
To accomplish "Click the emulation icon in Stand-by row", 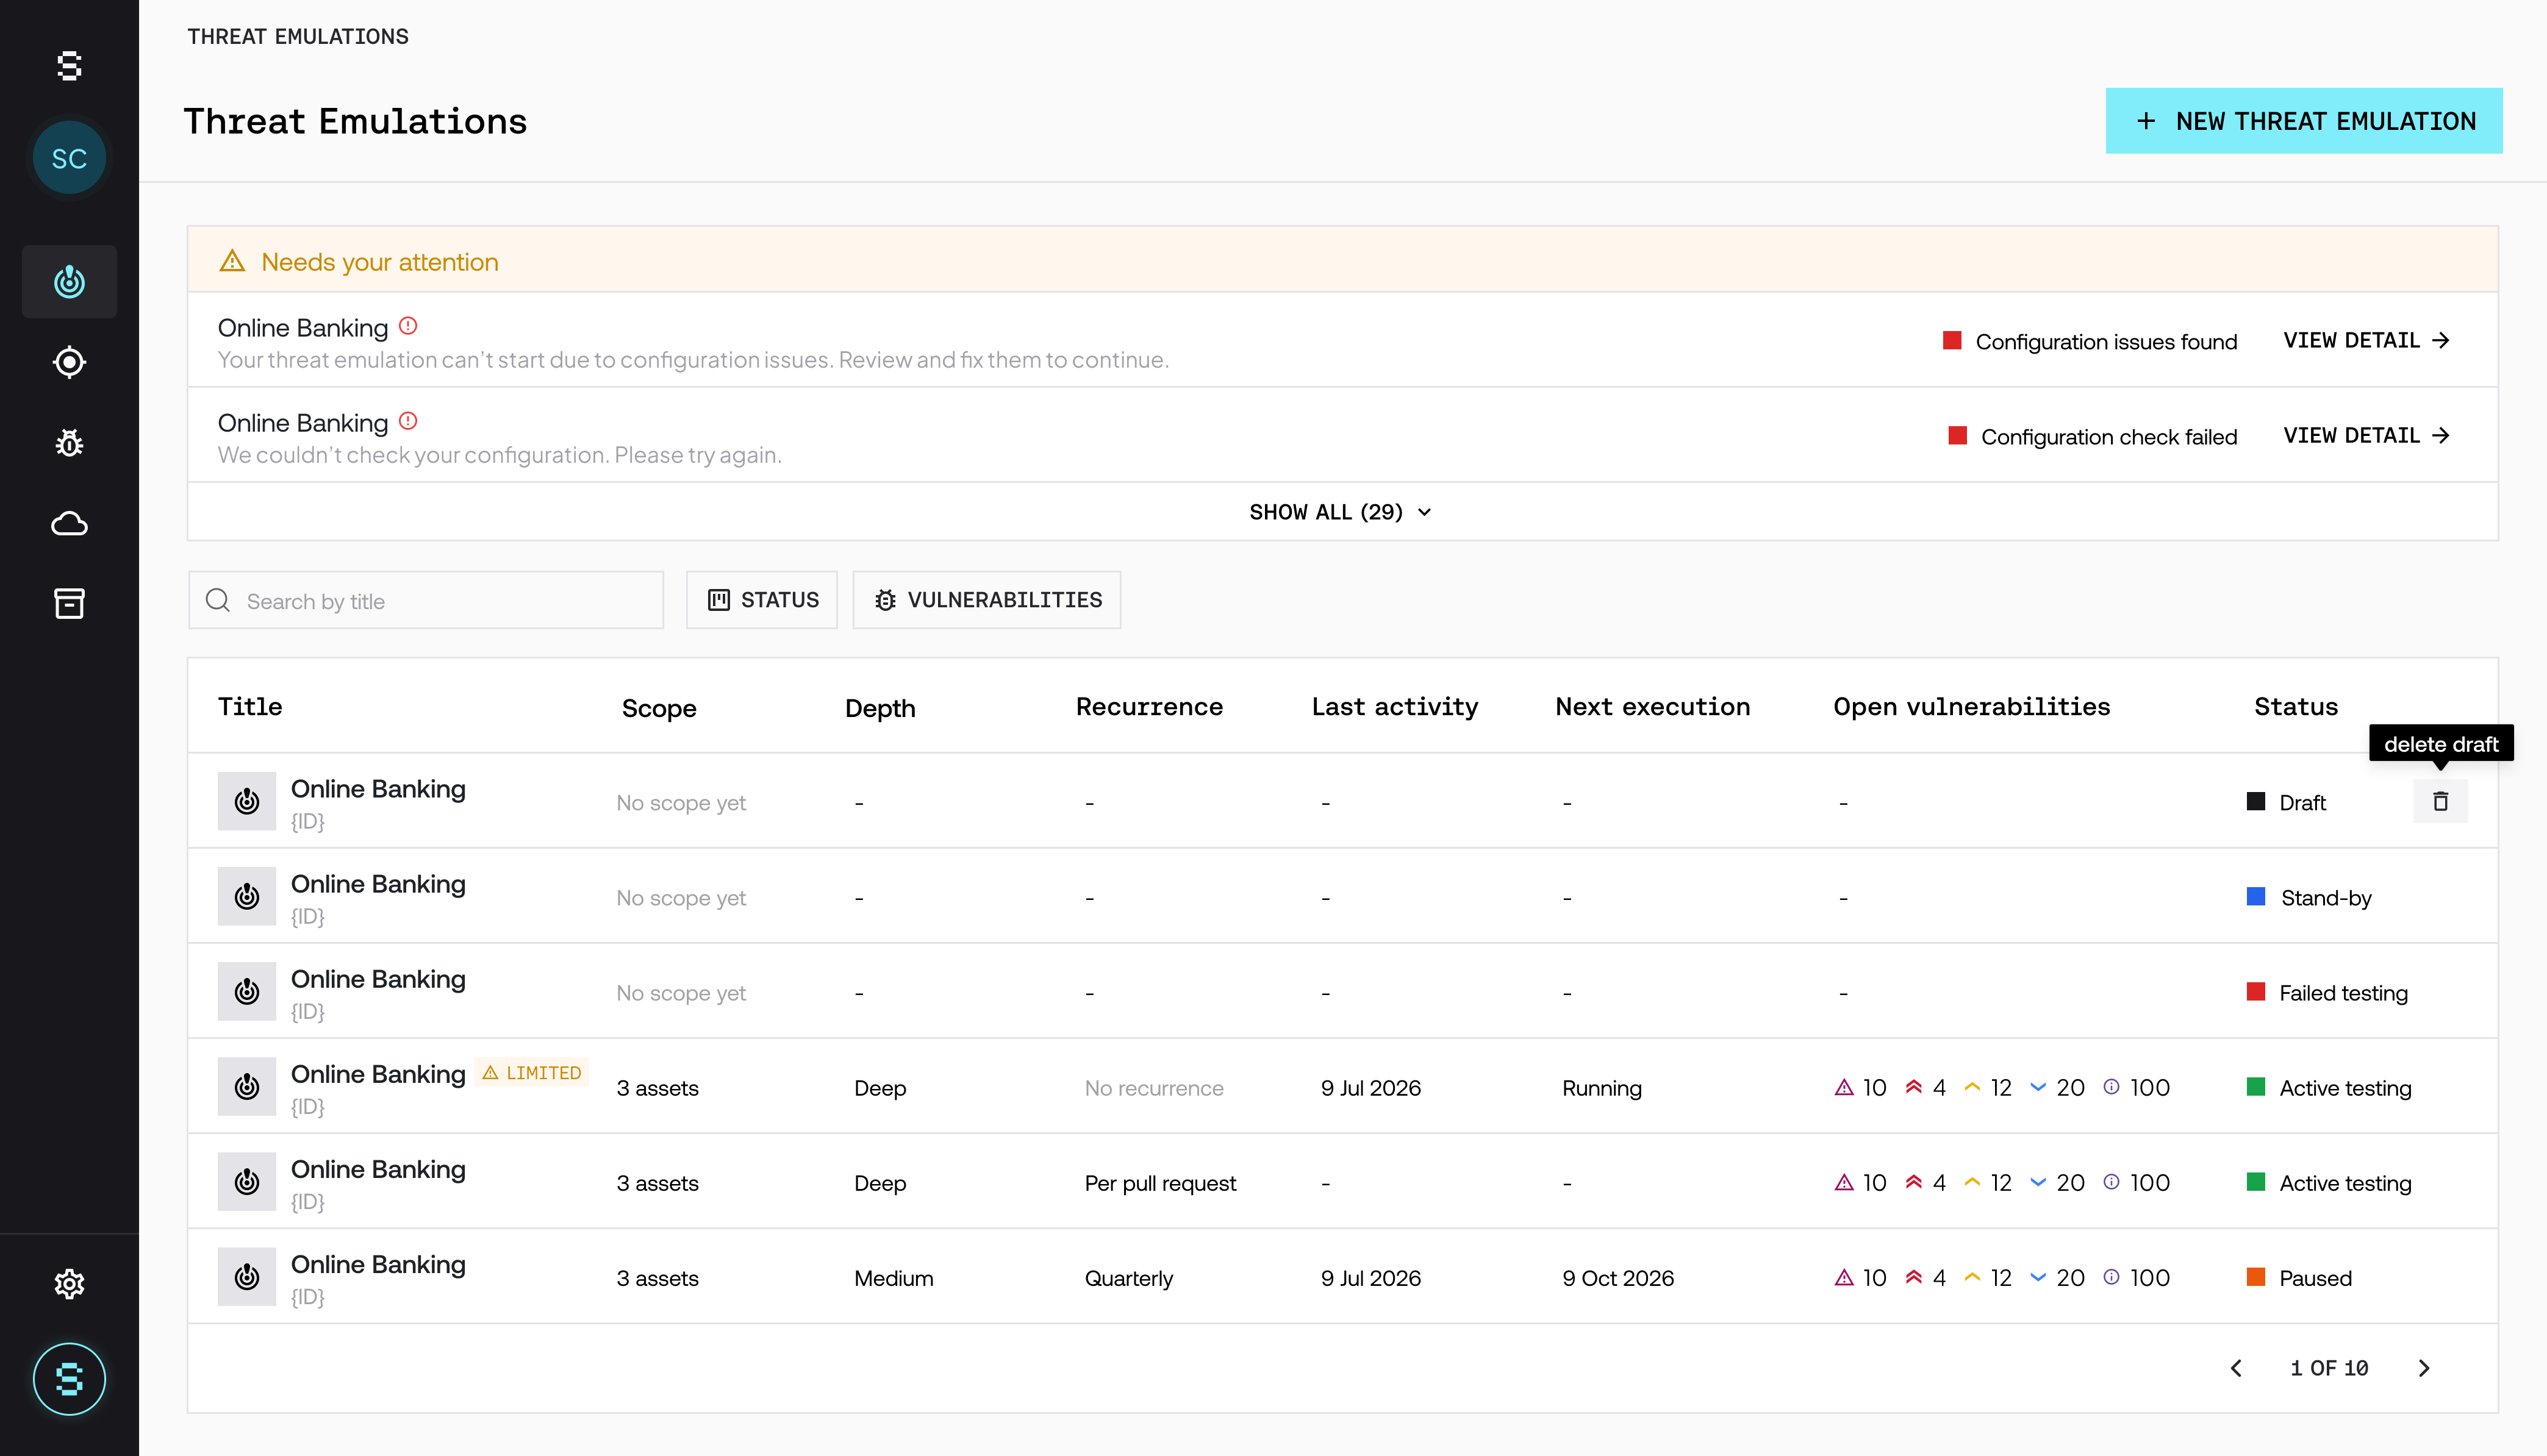I will 247,896.
